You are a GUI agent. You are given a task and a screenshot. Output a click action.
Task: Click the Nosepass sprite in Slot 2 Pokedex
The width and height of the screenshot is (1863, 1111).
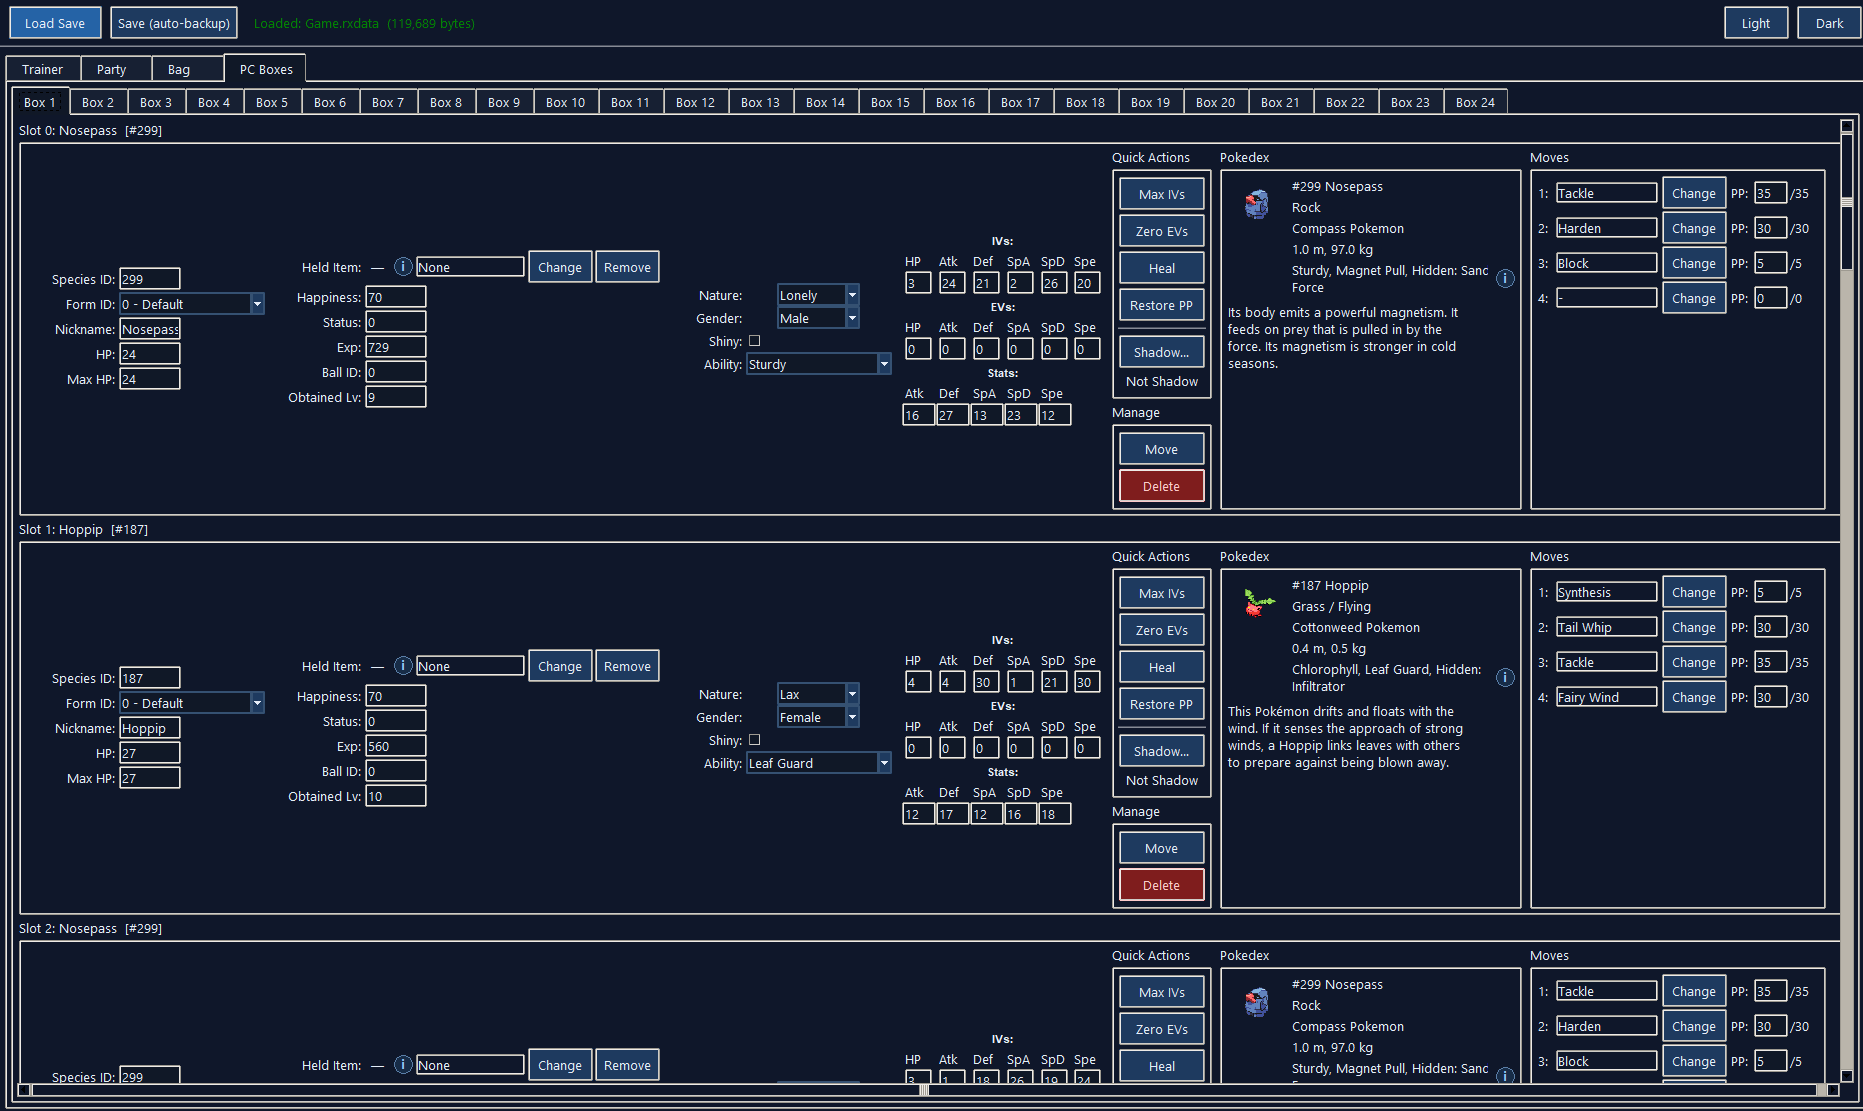(x=1257, y=1002)
